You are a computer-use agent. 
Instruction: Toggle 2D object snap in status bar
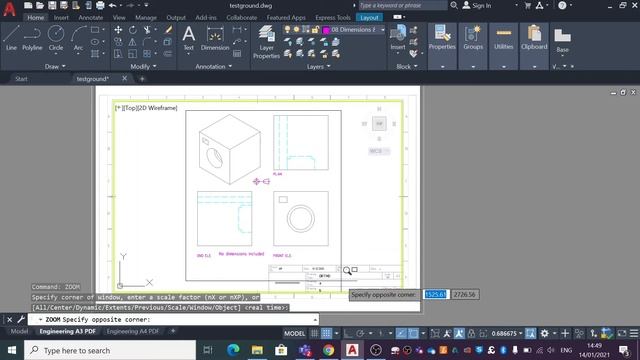pos(413,333)
